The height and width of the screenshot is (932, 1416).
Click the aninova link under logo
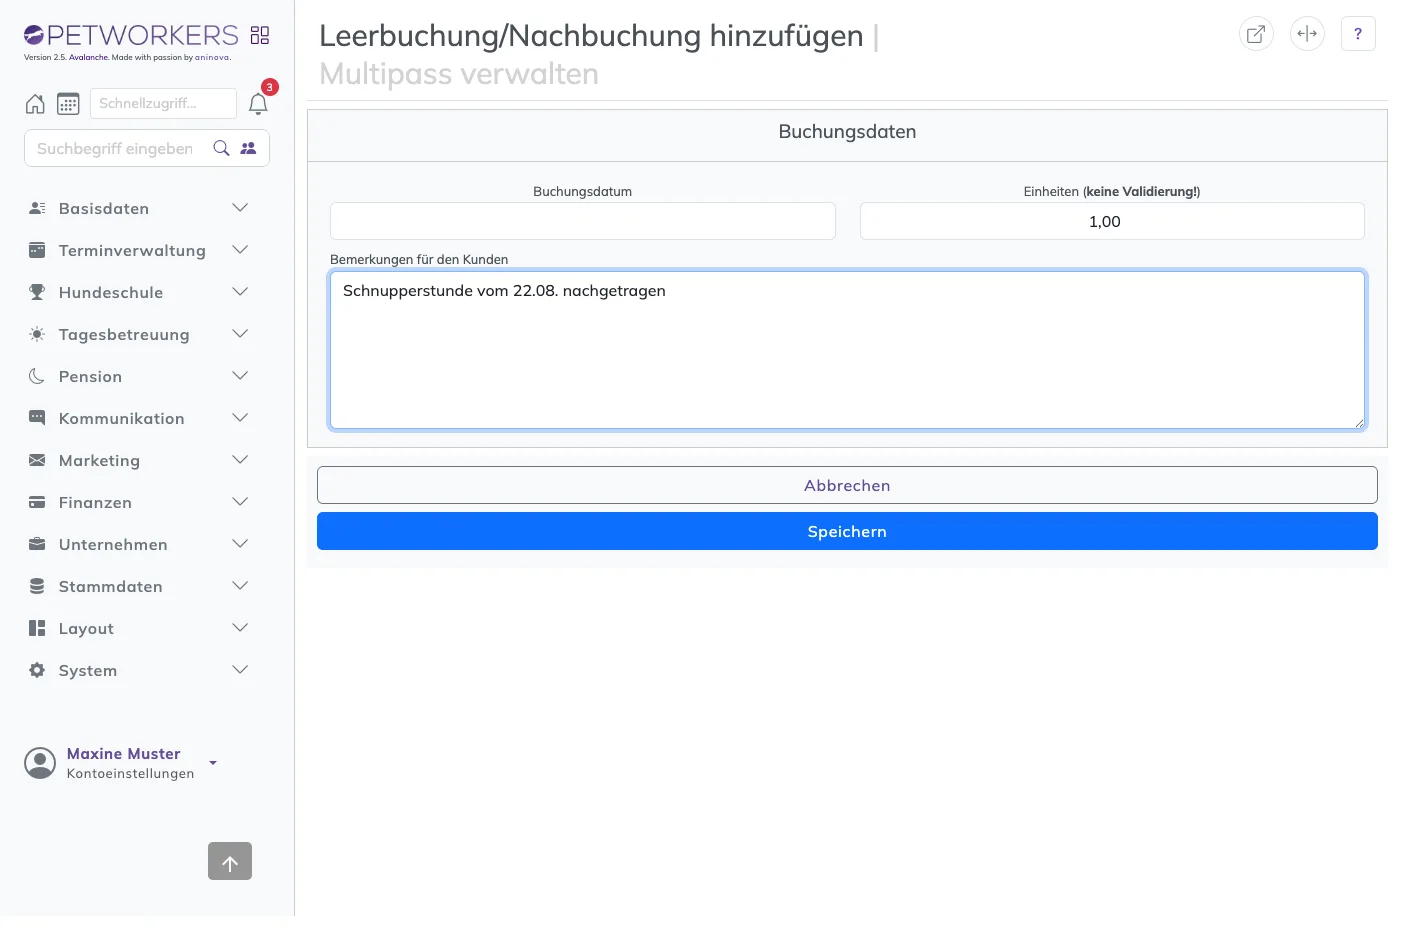pyautogui.click(x=212, y=58)
